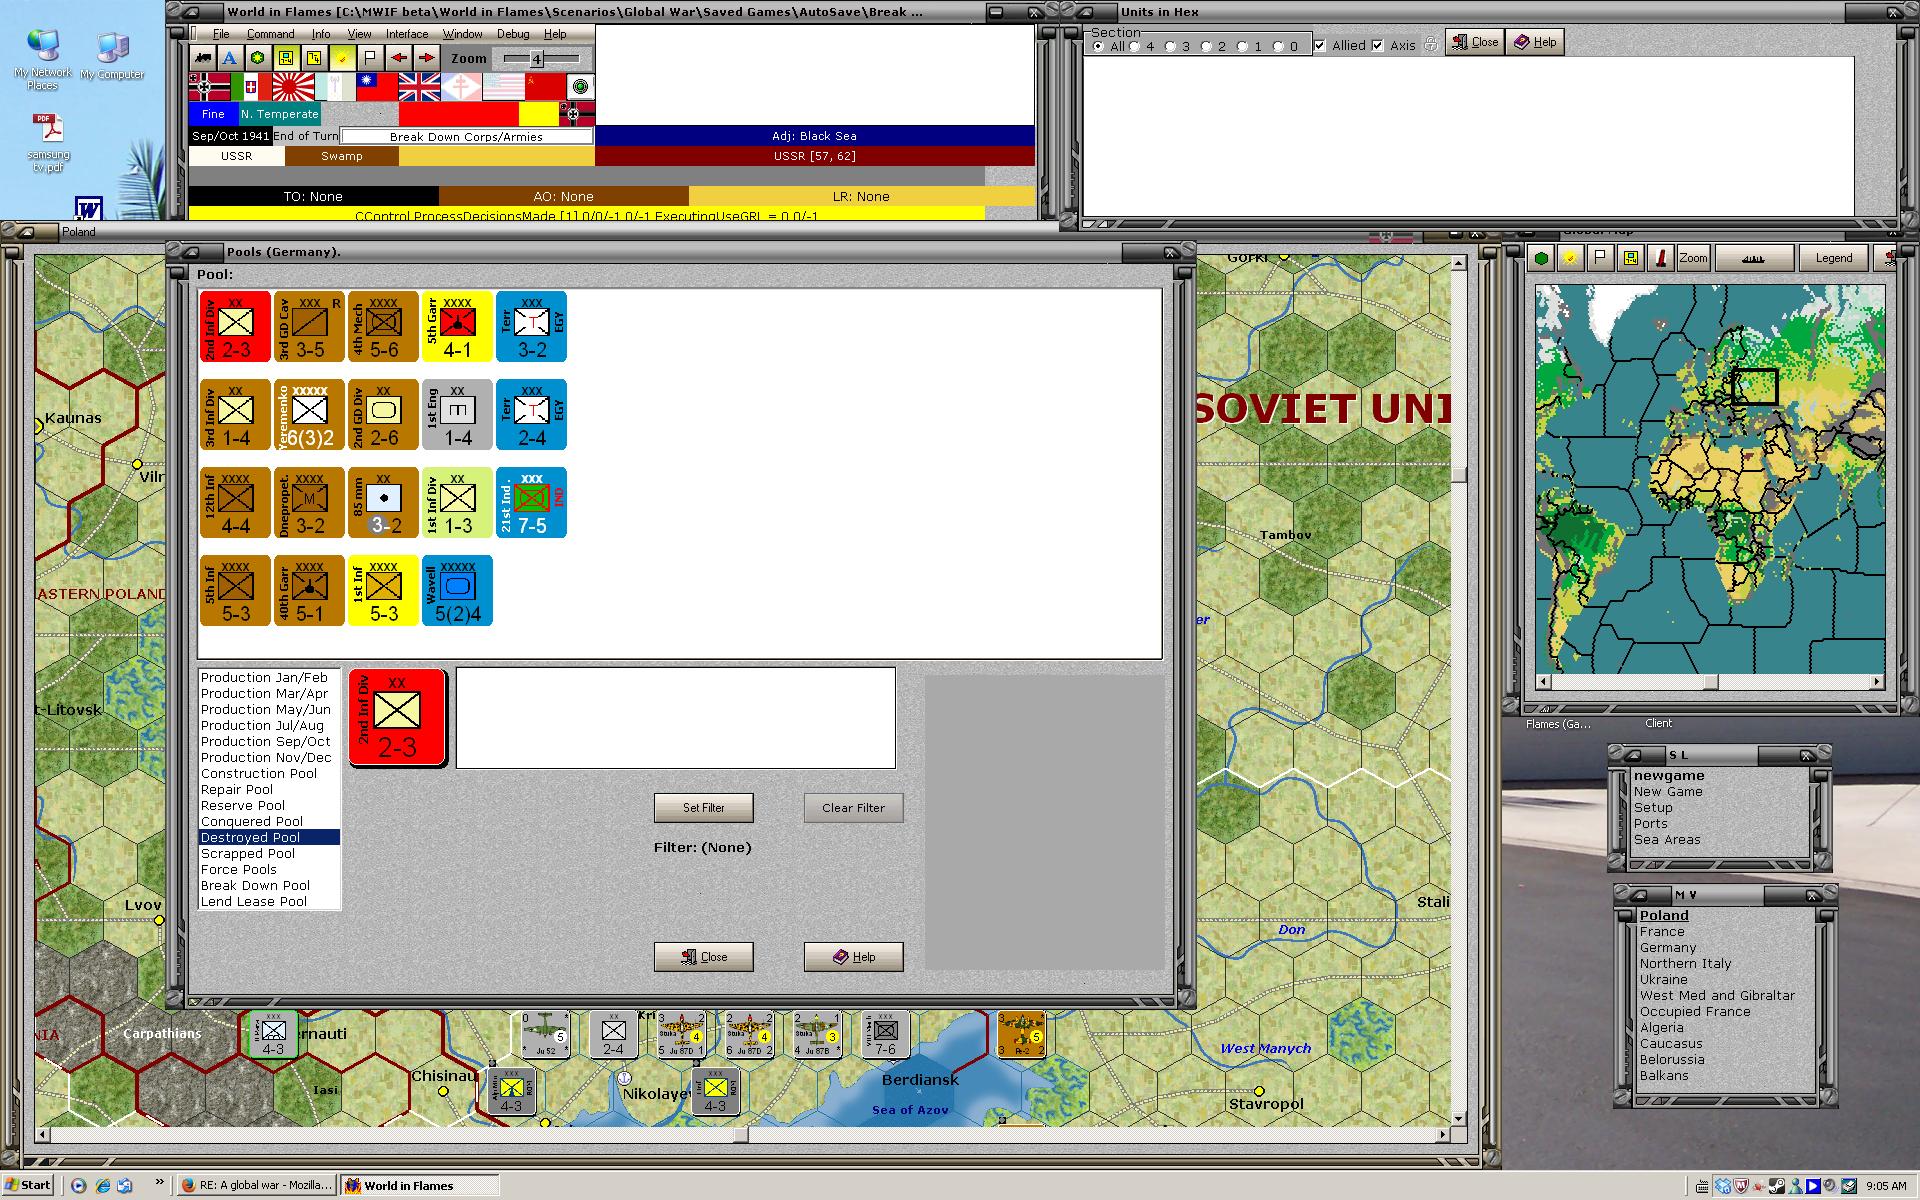
Task: Select the German flag in the country bar
Action: pyautogui.click(x=209, y=87)
